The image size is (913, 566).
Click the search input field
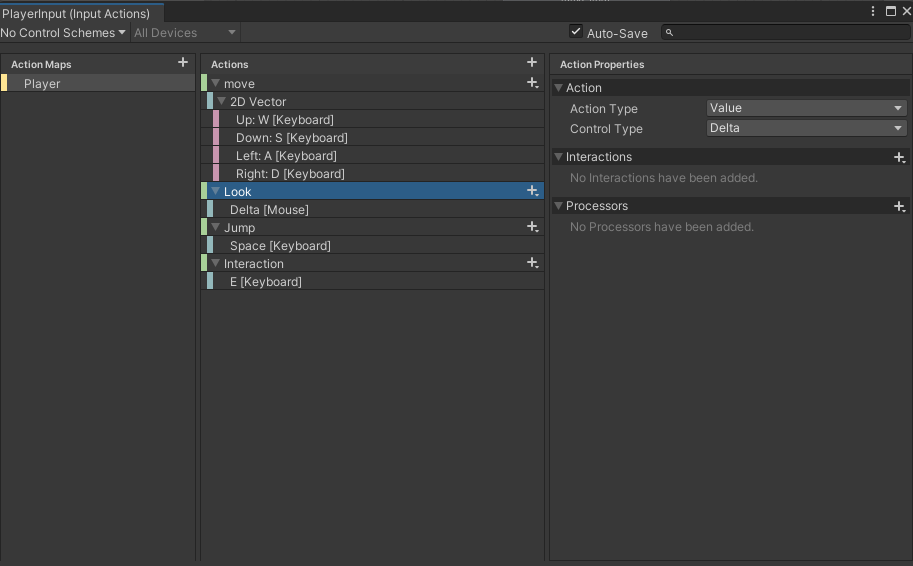785,33
